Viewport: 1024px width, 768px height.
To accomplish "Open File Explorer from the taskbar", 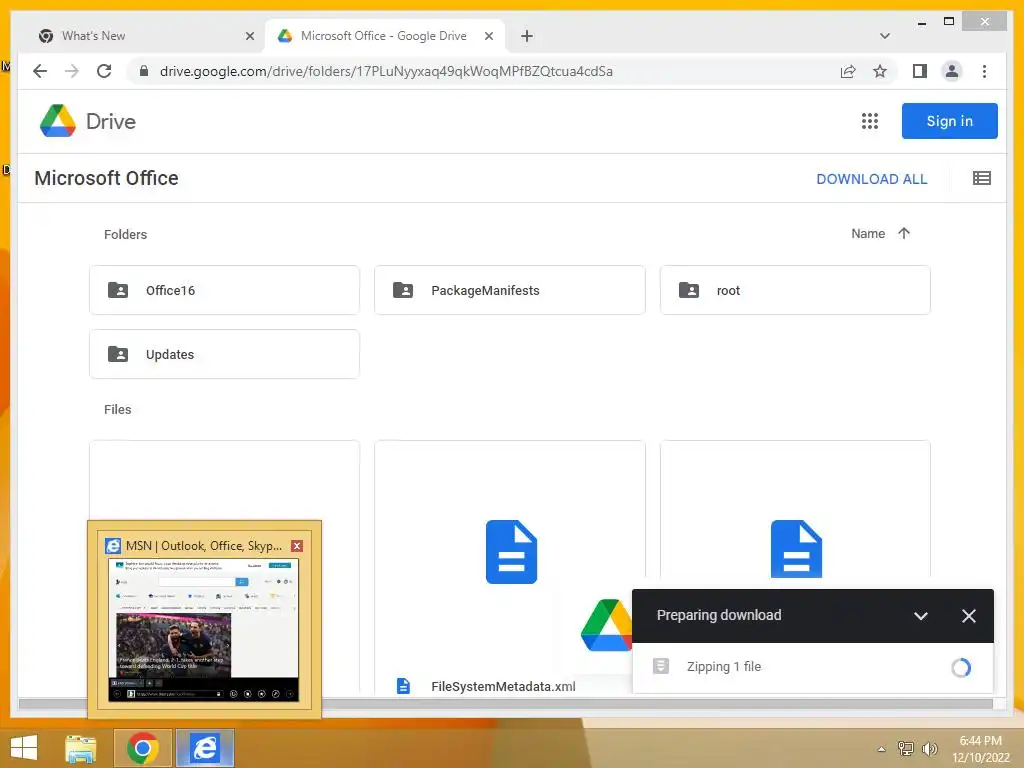I will 81,748.
